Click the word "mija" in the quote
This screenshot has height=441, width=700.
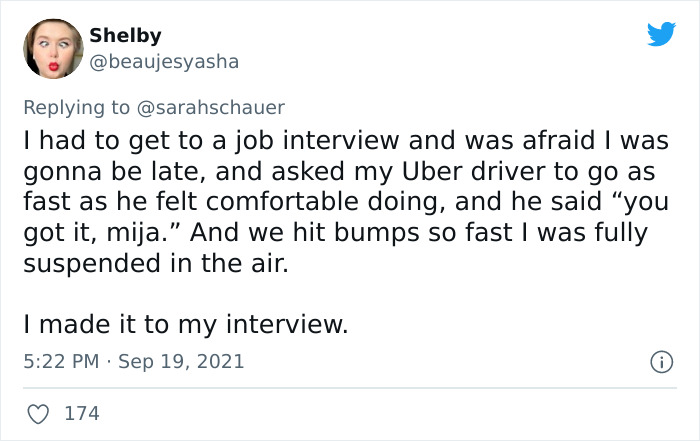coord(133,233)
